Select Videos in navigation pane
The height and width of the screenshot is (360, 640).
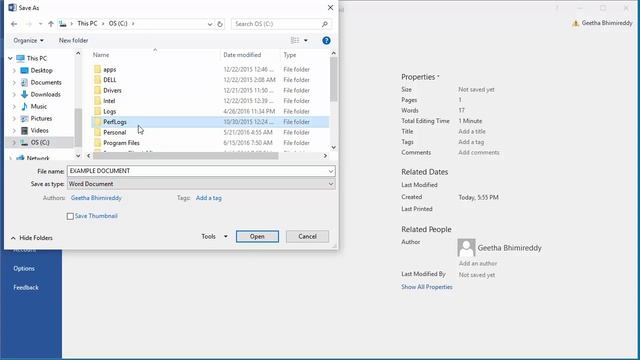click(39, 131)
